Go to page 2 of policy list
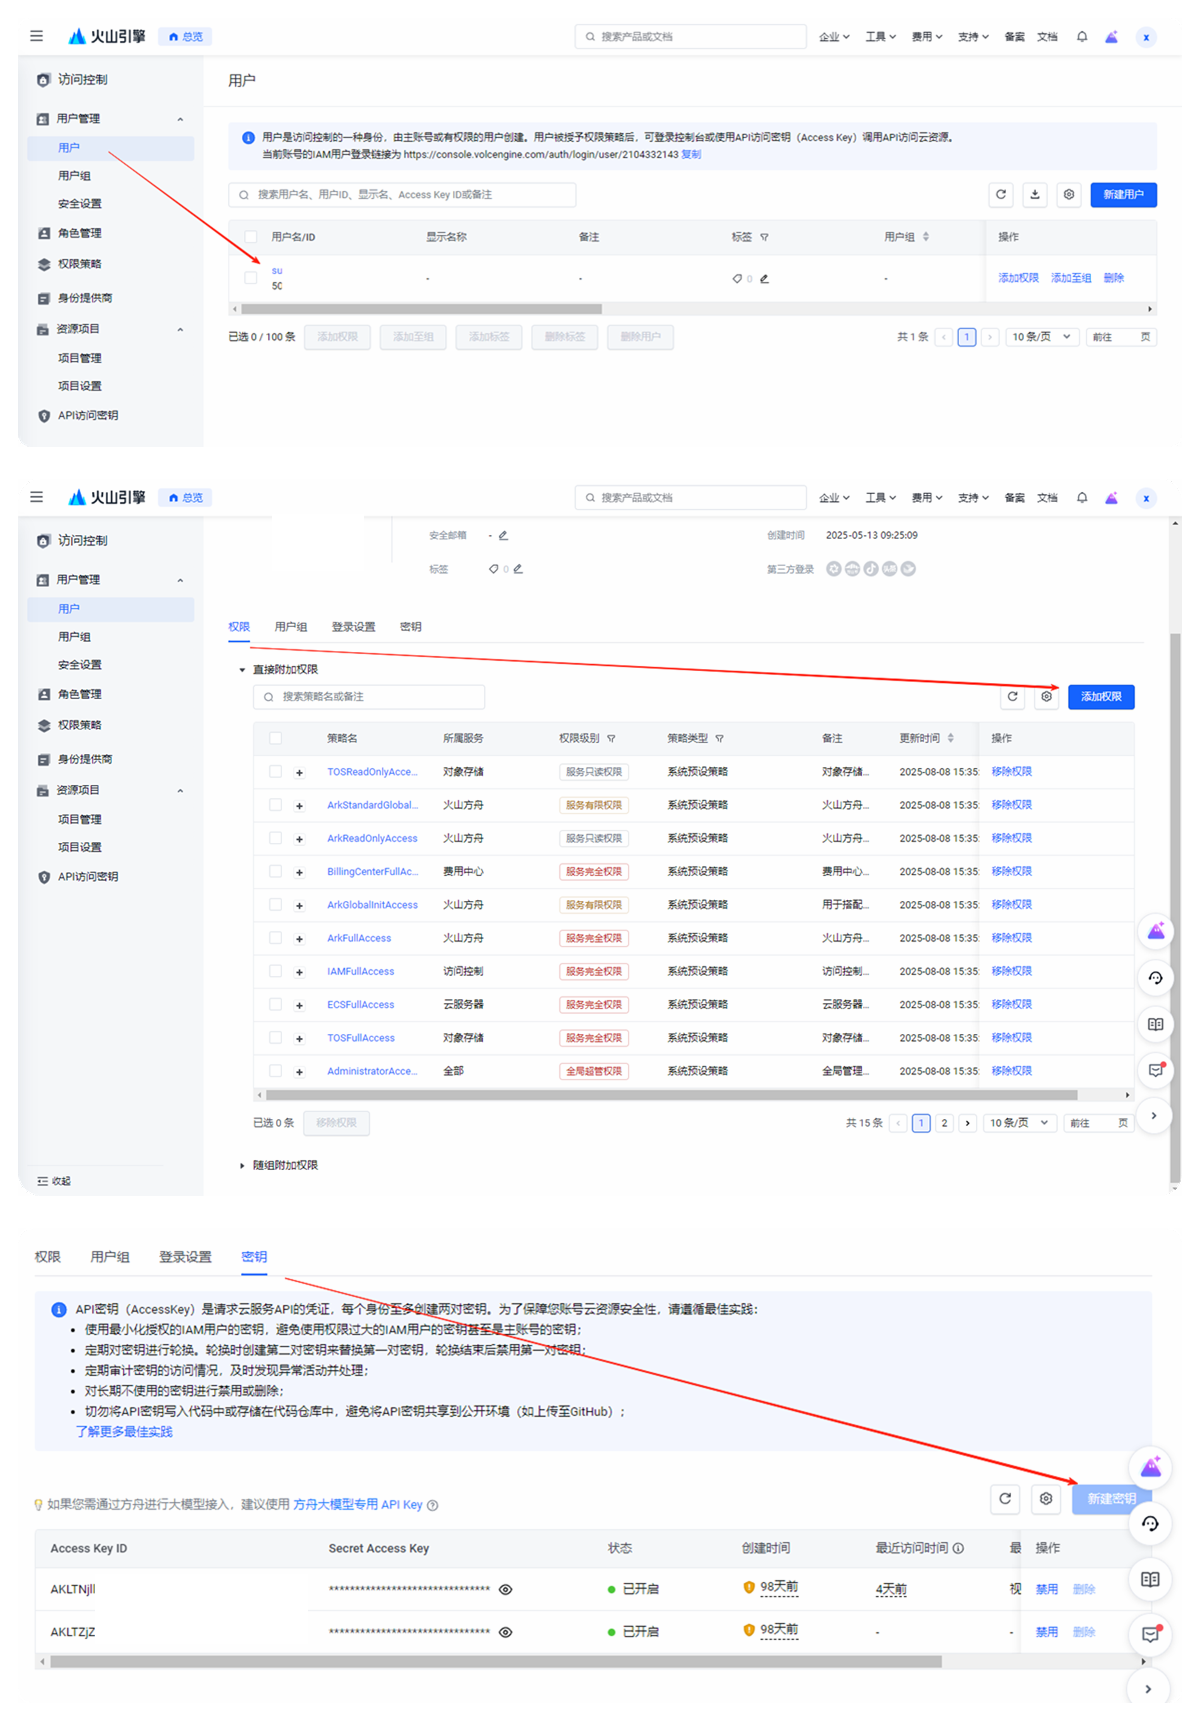Screen dimensions: 1200x1720 click(944, 1123)
